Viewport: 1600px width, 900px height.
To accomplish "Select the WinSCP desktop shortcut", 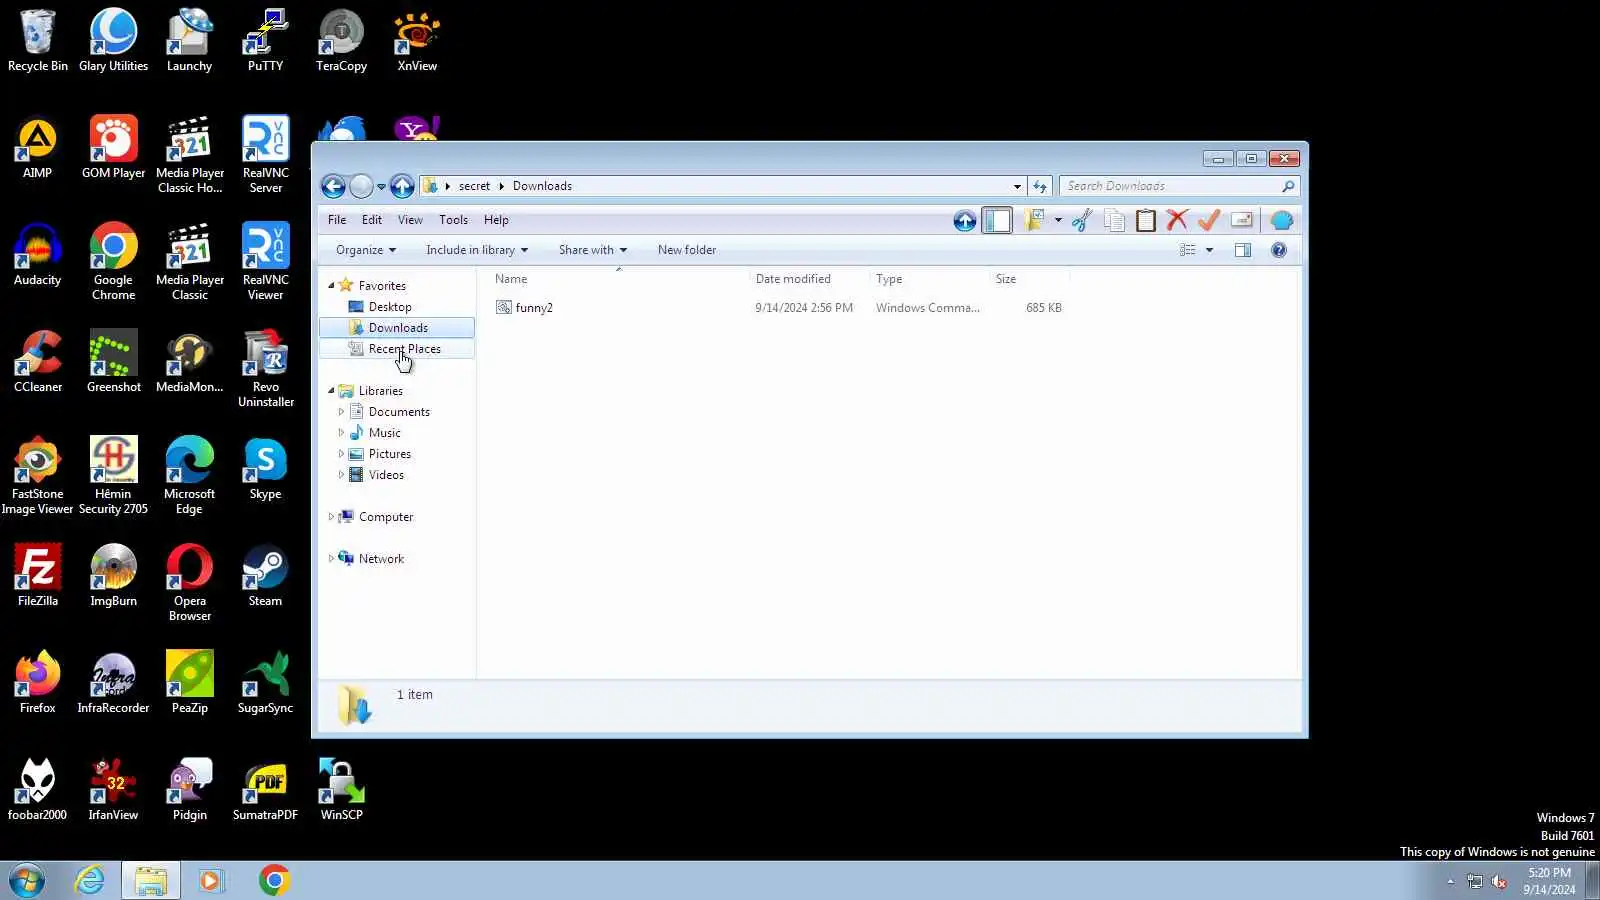I will [x=341, y=791].
